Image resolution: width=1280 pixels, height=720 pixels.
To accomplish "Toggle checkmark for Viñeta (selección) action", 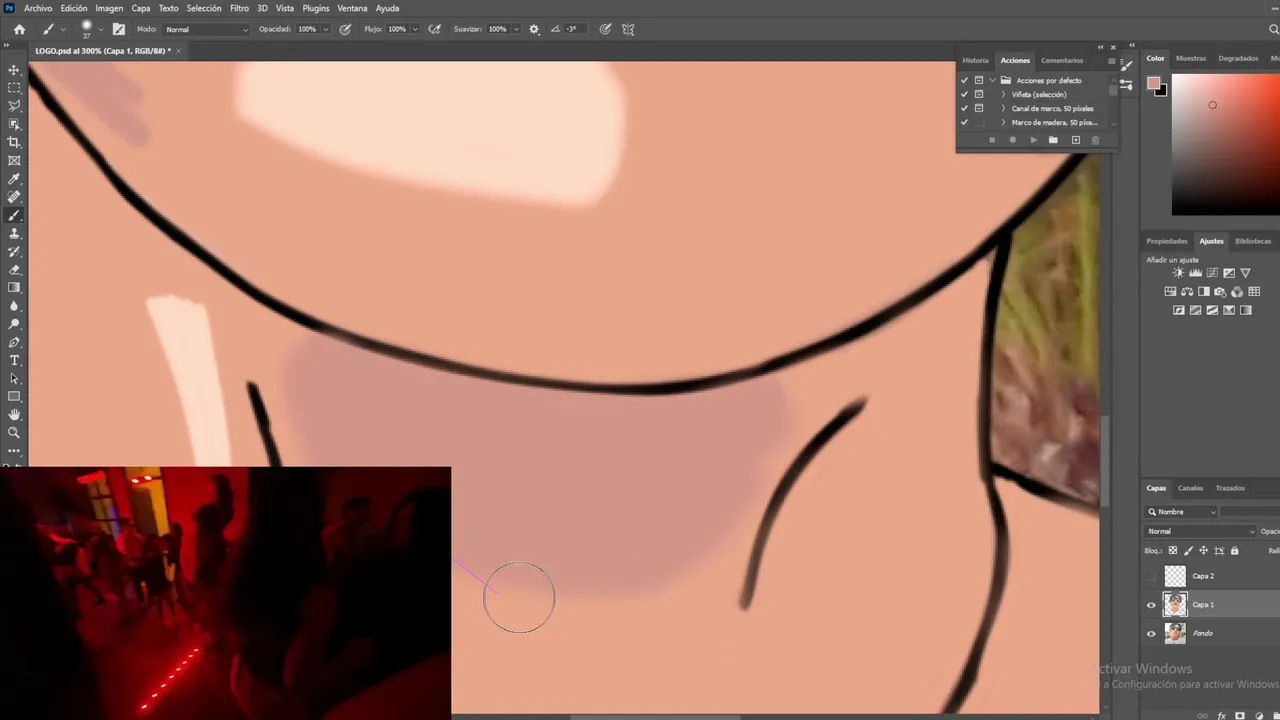I will 964,94.
